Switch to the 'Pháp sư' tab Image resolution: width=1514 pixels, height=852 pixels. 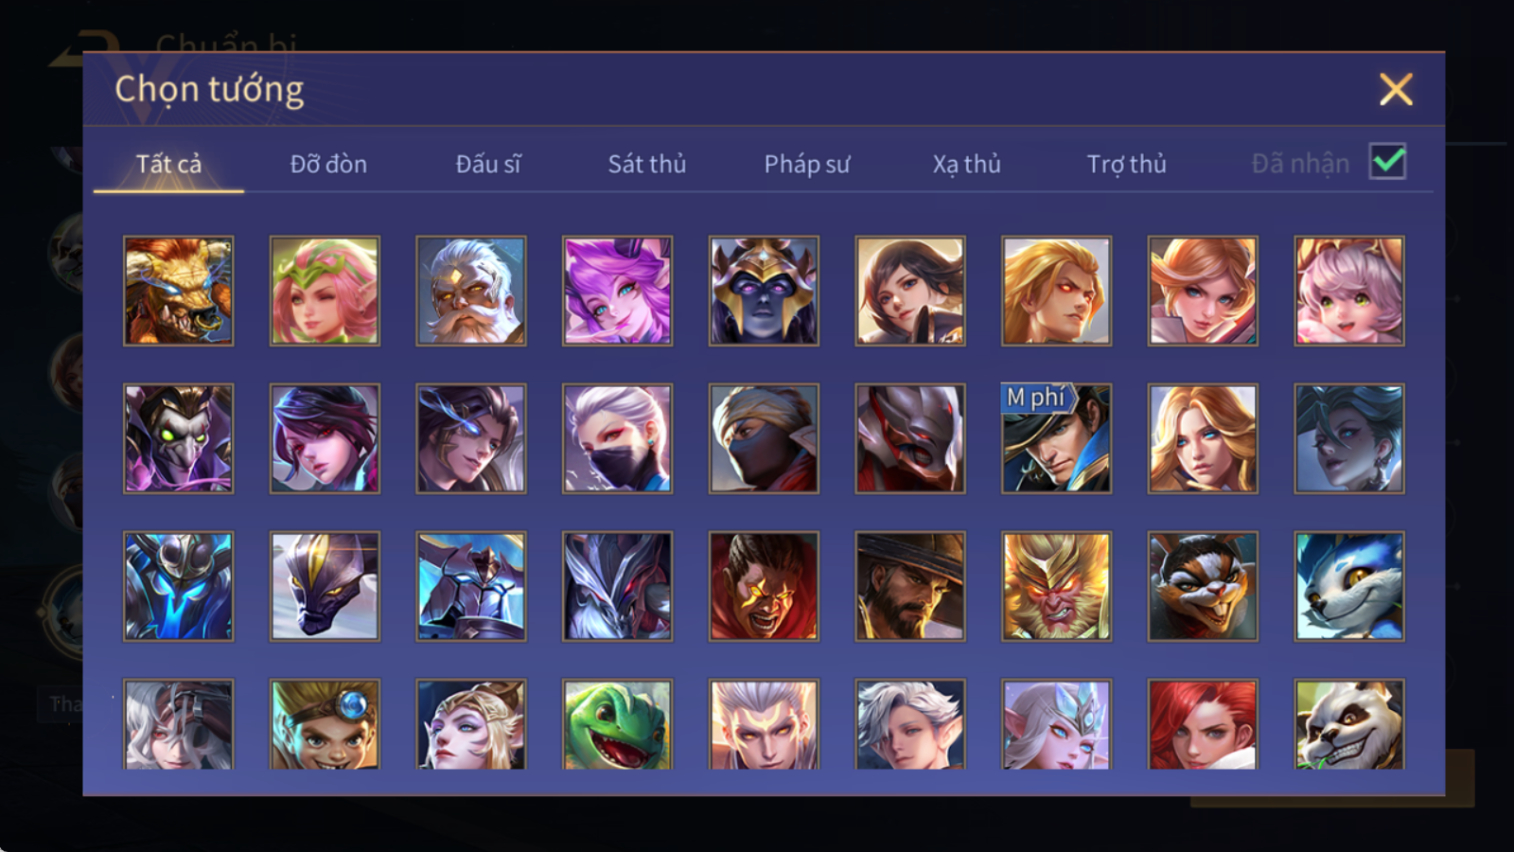click(x=807, y=164)
